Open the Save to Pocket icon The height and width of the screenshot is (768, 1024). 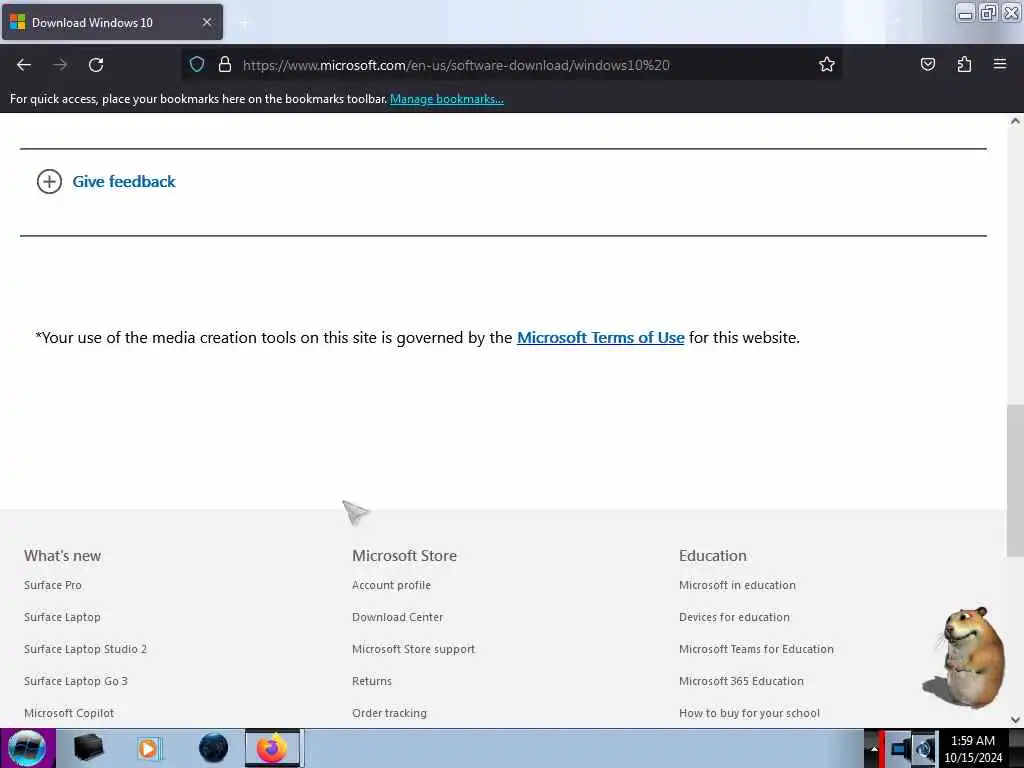click(x=927, y=64)
